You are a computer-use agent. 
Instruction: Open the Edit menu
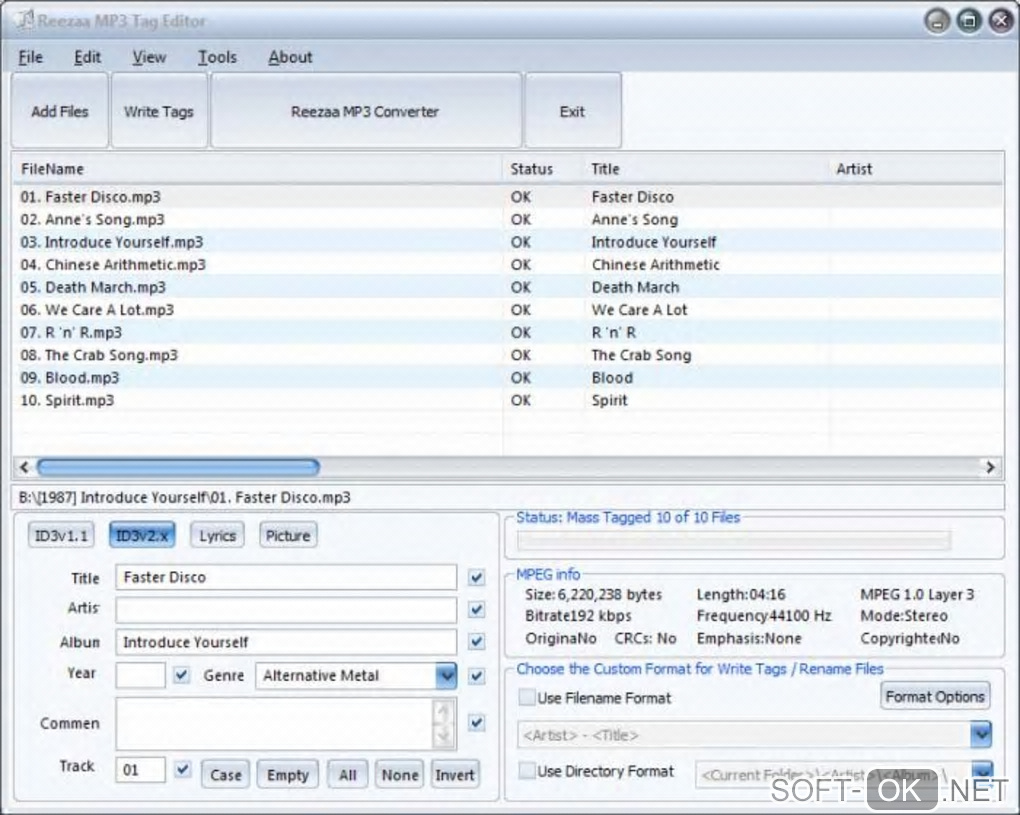pos(87,57)
